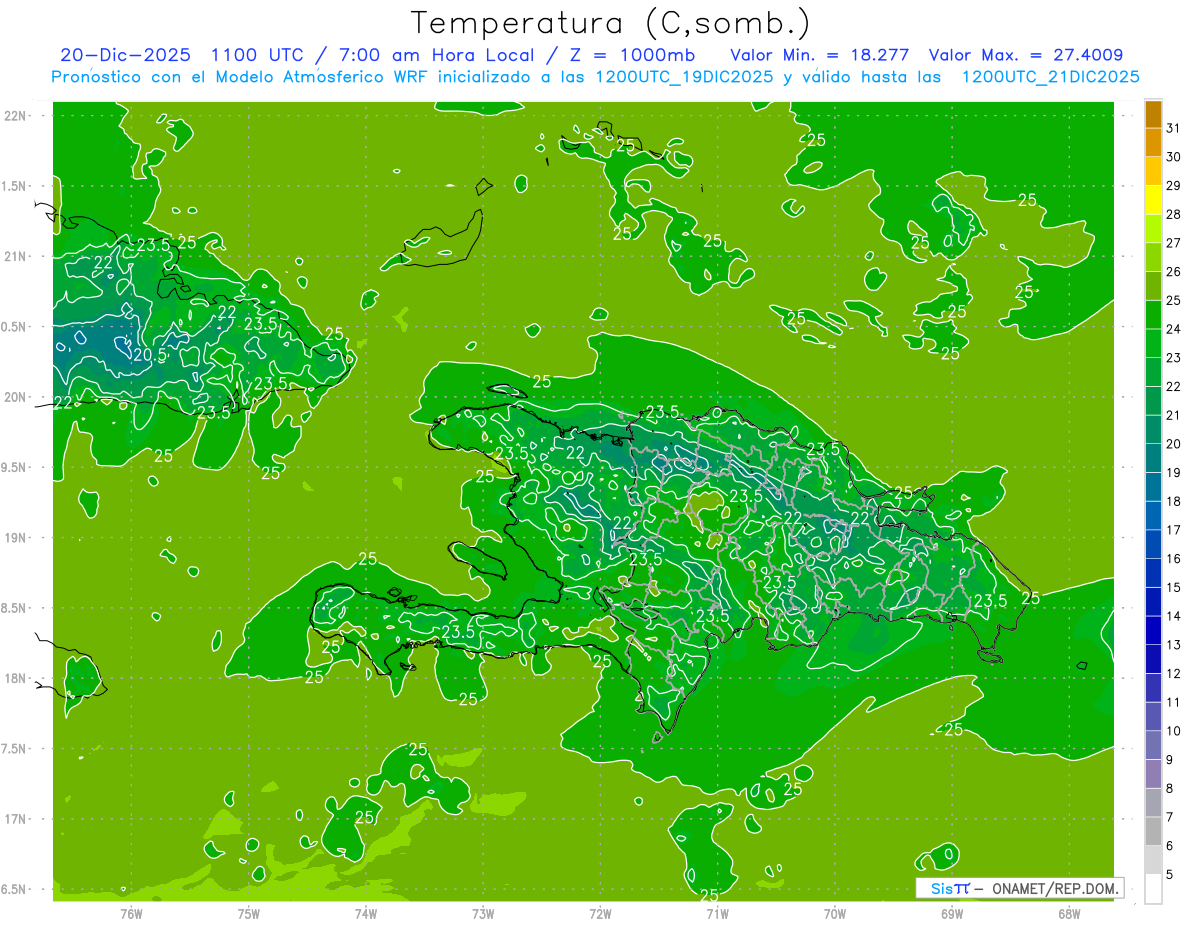Click the legend value "5"
1200x927 pixels.
pyautogui.click(x=1170, y=874)
